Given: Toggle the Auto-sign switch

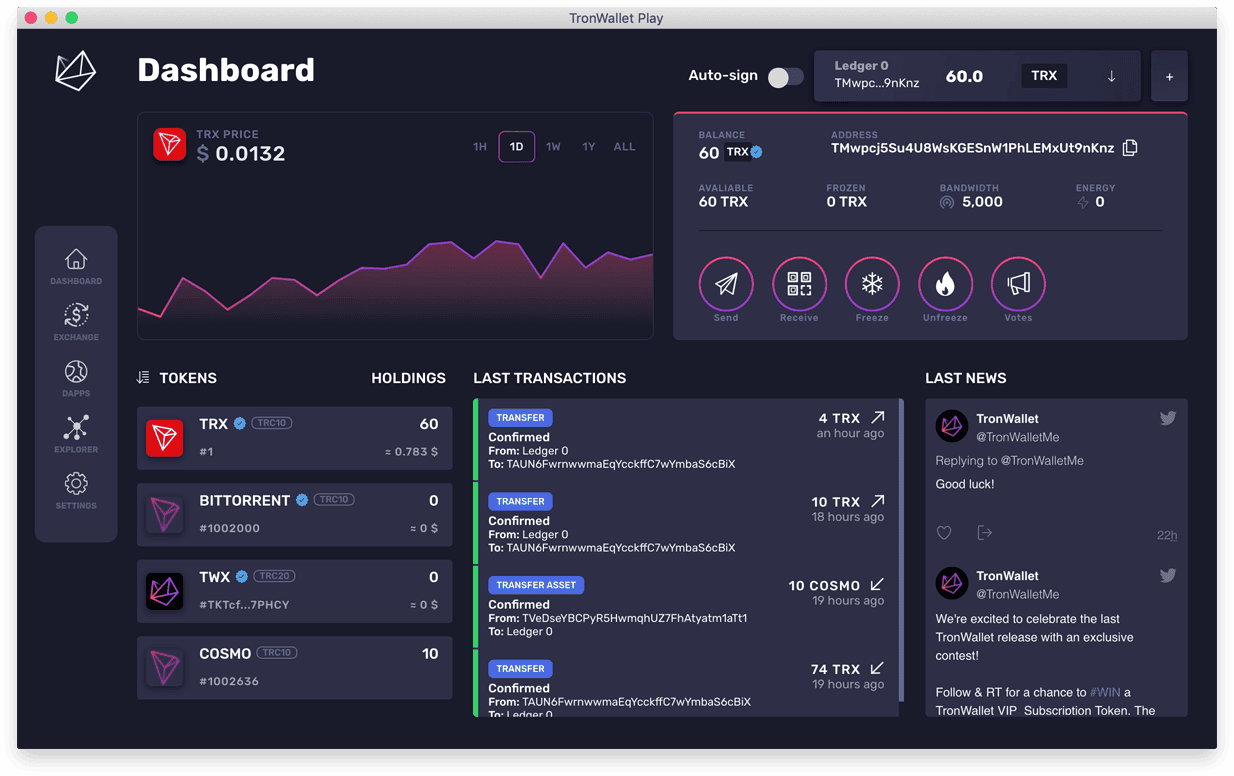Looking at the screenshot, I should click(785, 77).
